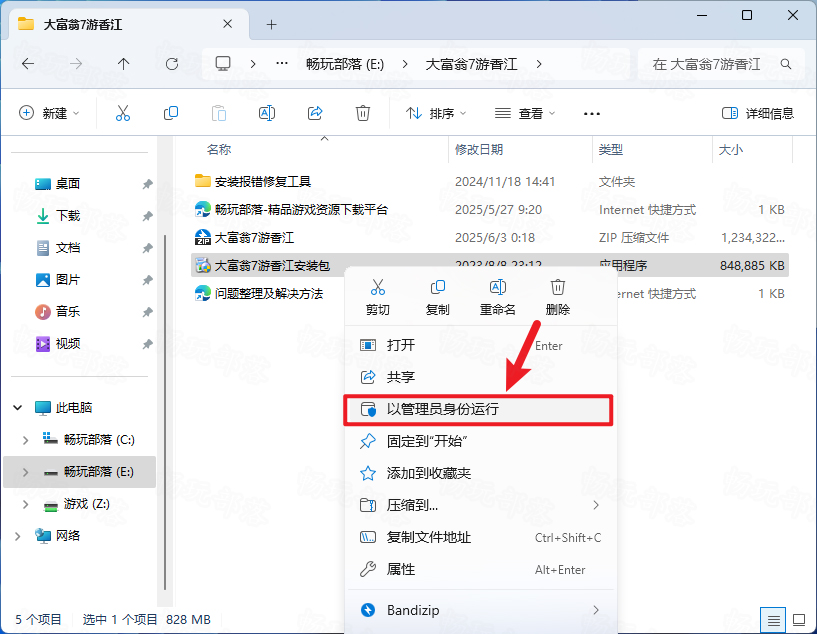817x634 pixels.
Task: Open the toolbar's three-dot more options
Action: (x=592, y=114)
